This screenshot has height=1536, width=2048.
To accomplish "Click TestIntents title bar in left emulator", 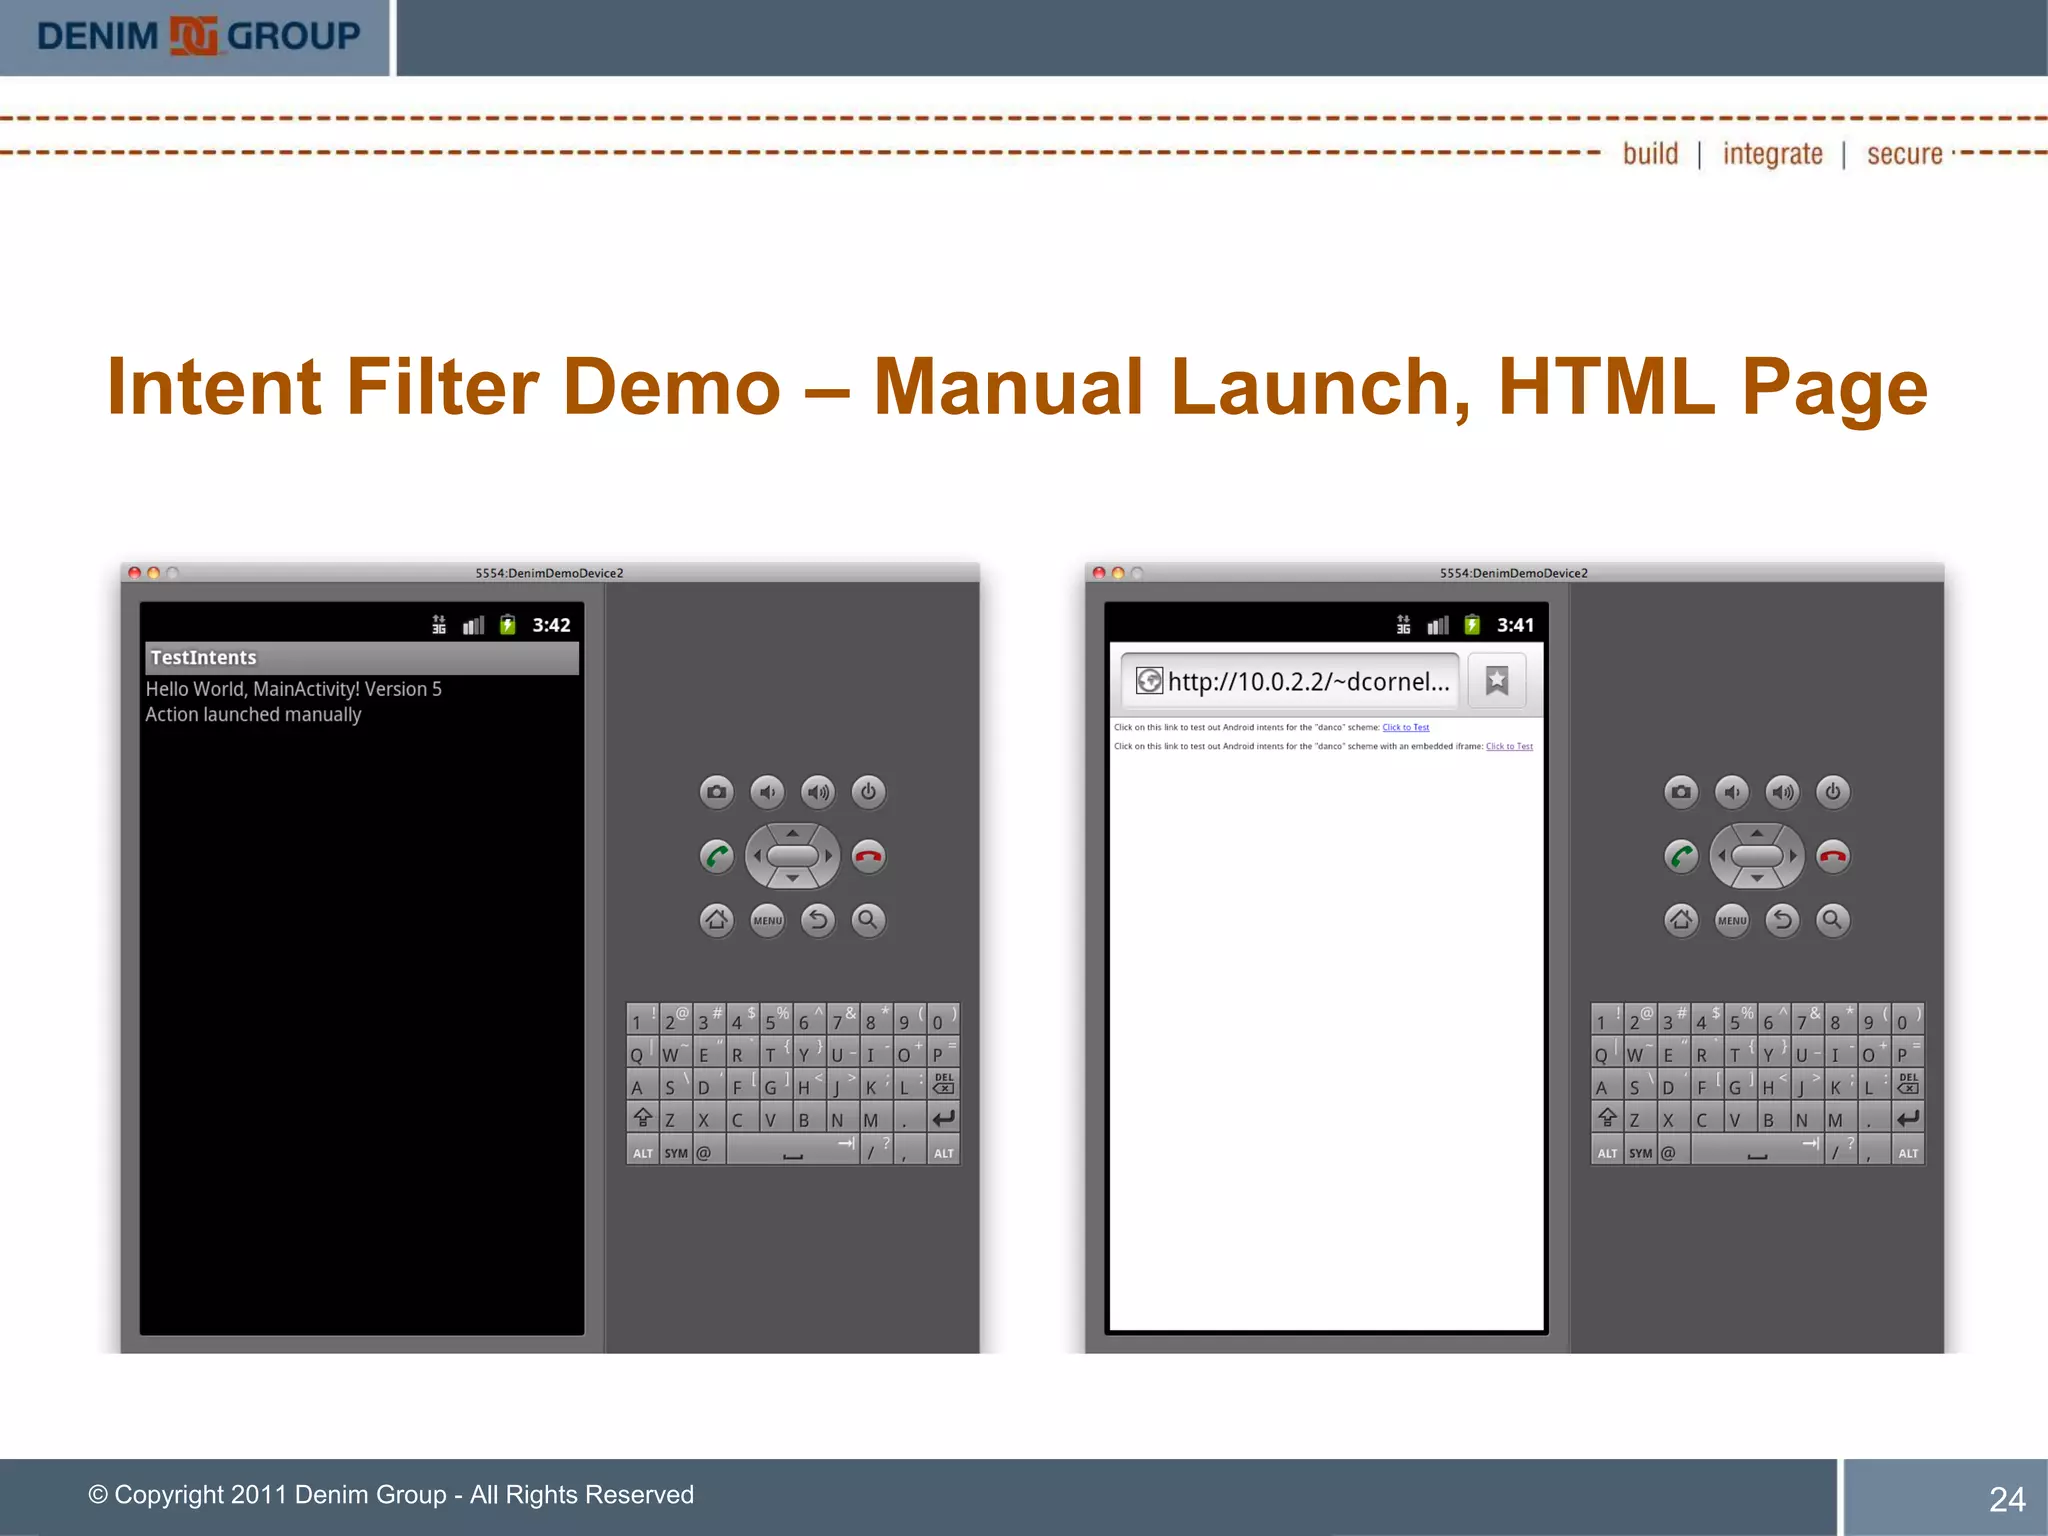I will 362,658.
